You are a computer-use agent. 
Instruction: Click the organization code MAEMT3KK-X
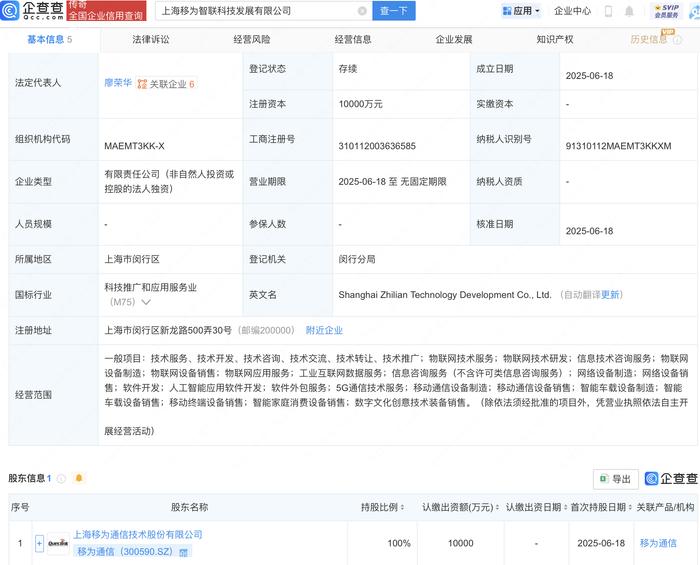pyautogui.click(x=134, y=146)
